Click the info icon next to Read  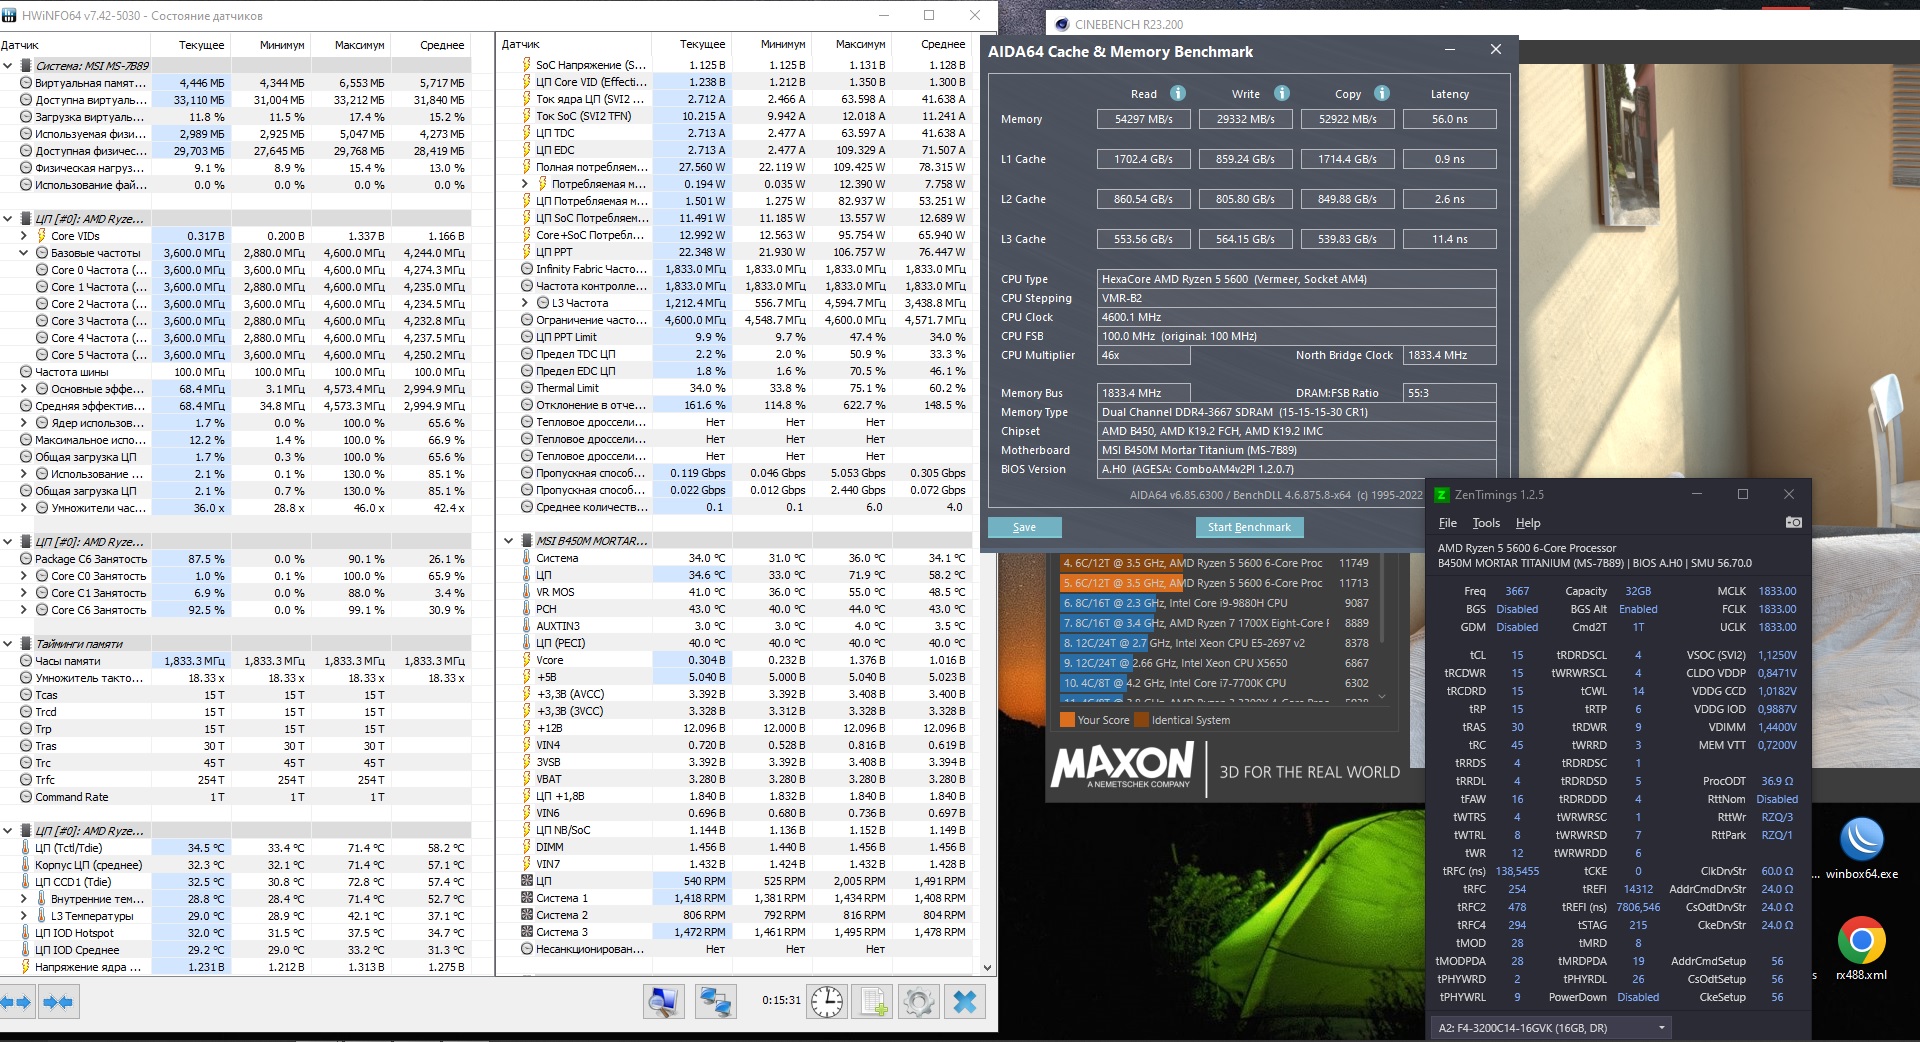(x=1178, y=93)
